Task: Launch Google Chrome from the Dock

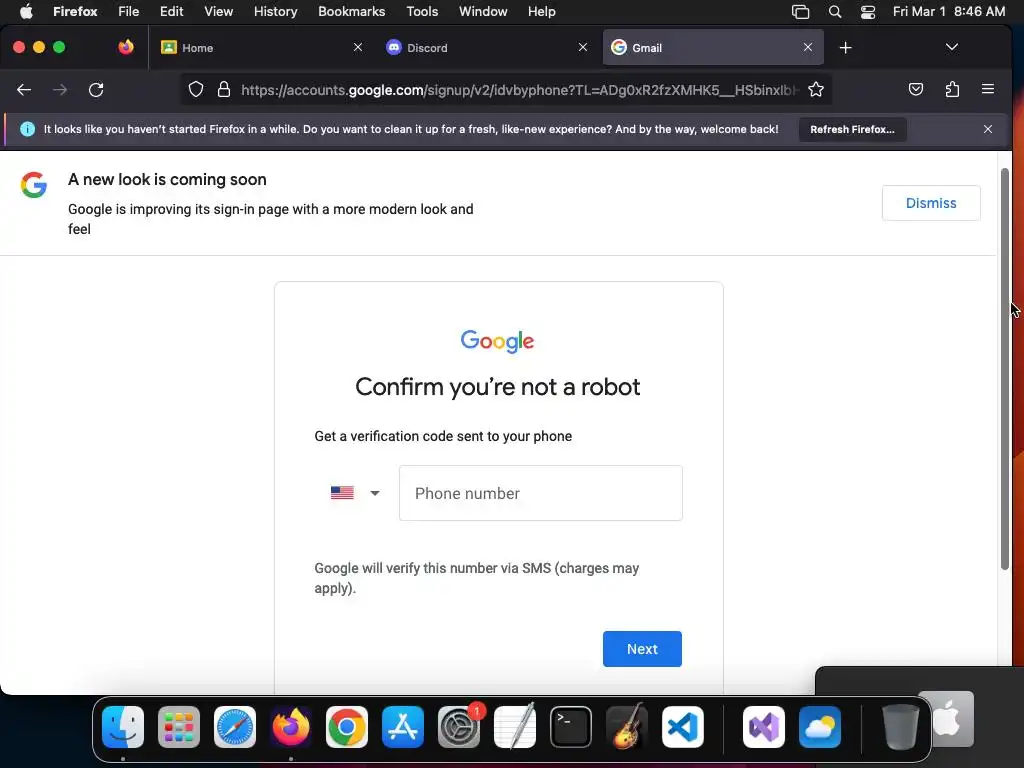Action: click(347, 727)
